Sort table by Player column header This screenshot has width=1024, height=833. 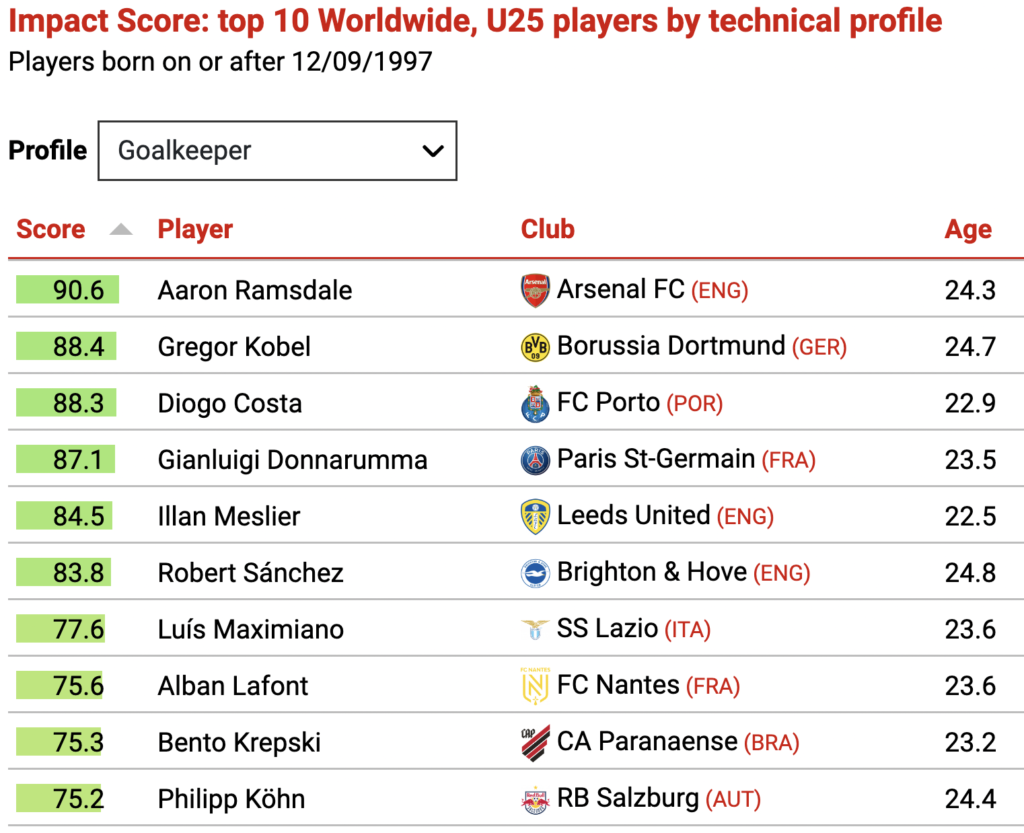pyautogui.click(x=195, y=229)
